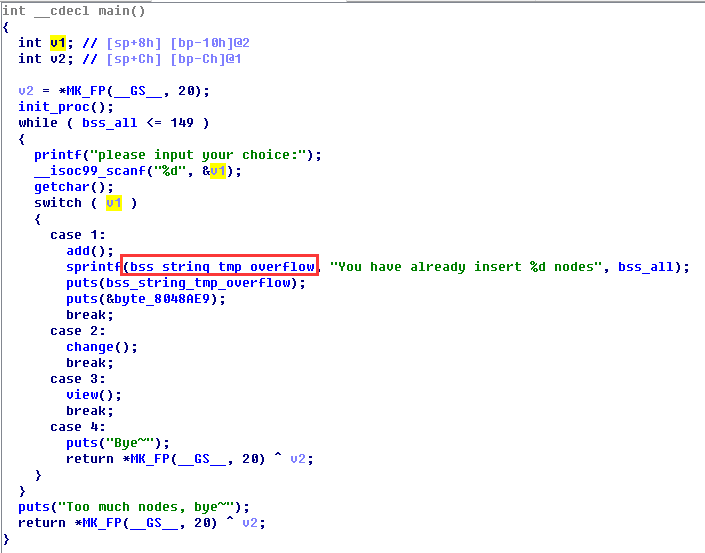This screenshot has width=705, height=553.
Task: Click bss_string_tmp_overflow inside the puts call
Action: point(198,283)
